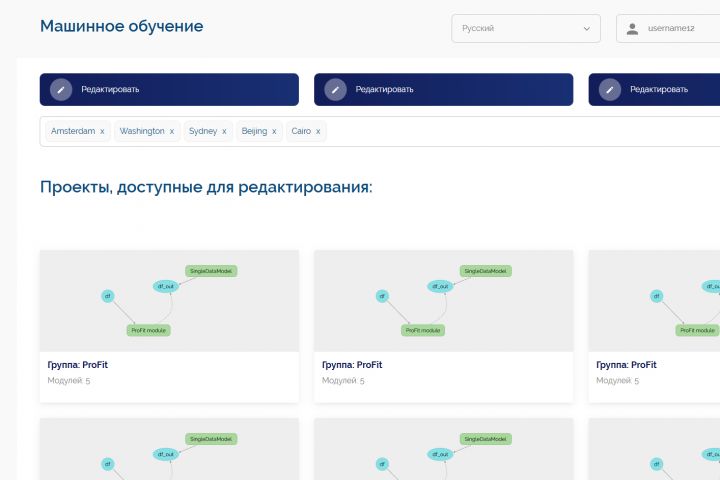Click Модулей: 5 in third top-row card

[618, 381]
